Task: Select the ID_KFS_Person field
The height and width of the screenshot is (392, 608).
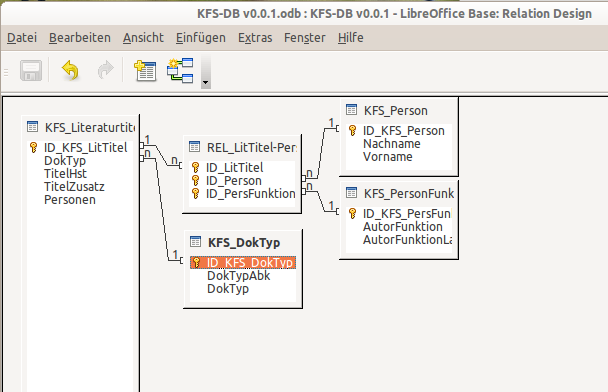Action: point(403,131)
